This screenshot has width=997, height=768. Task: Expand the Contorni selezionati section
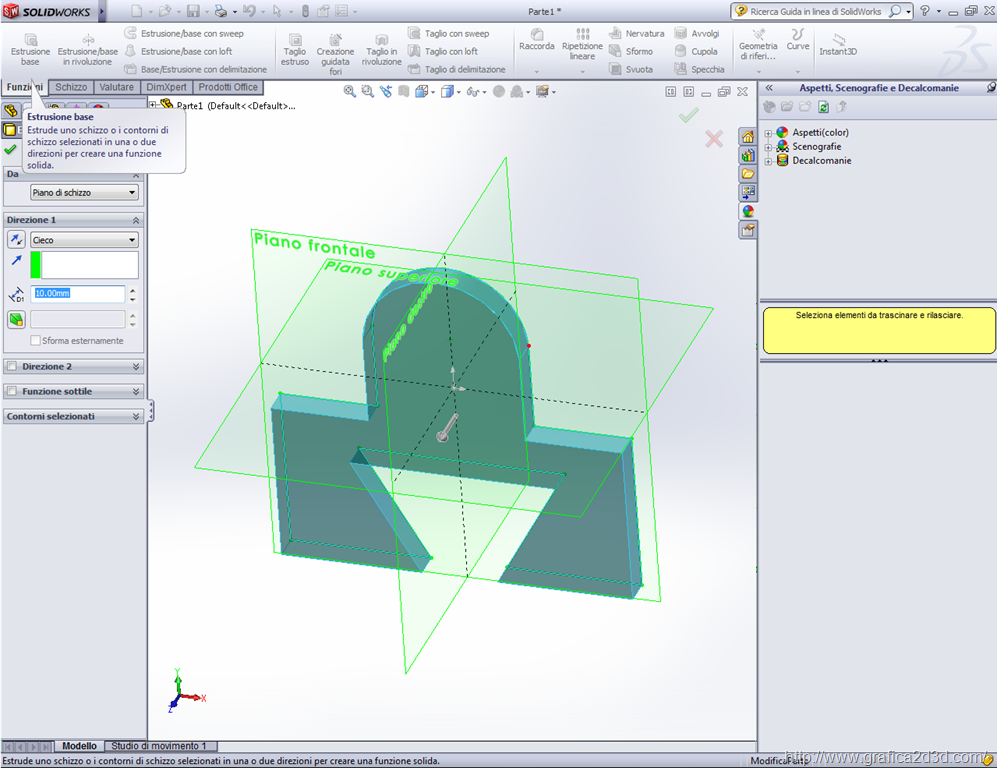136,416
